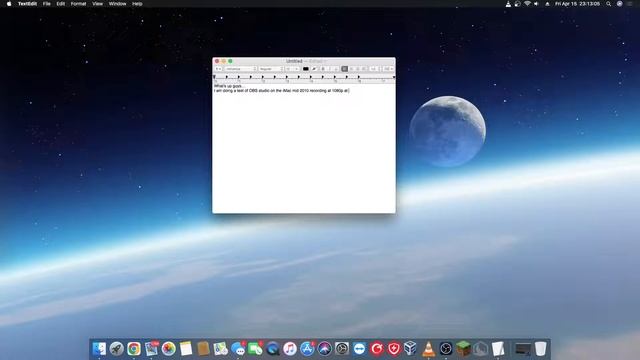Viewport: 640px width, 360px height.
Task: Open TextEdit icon in the dock
Action: pos(498,349)
